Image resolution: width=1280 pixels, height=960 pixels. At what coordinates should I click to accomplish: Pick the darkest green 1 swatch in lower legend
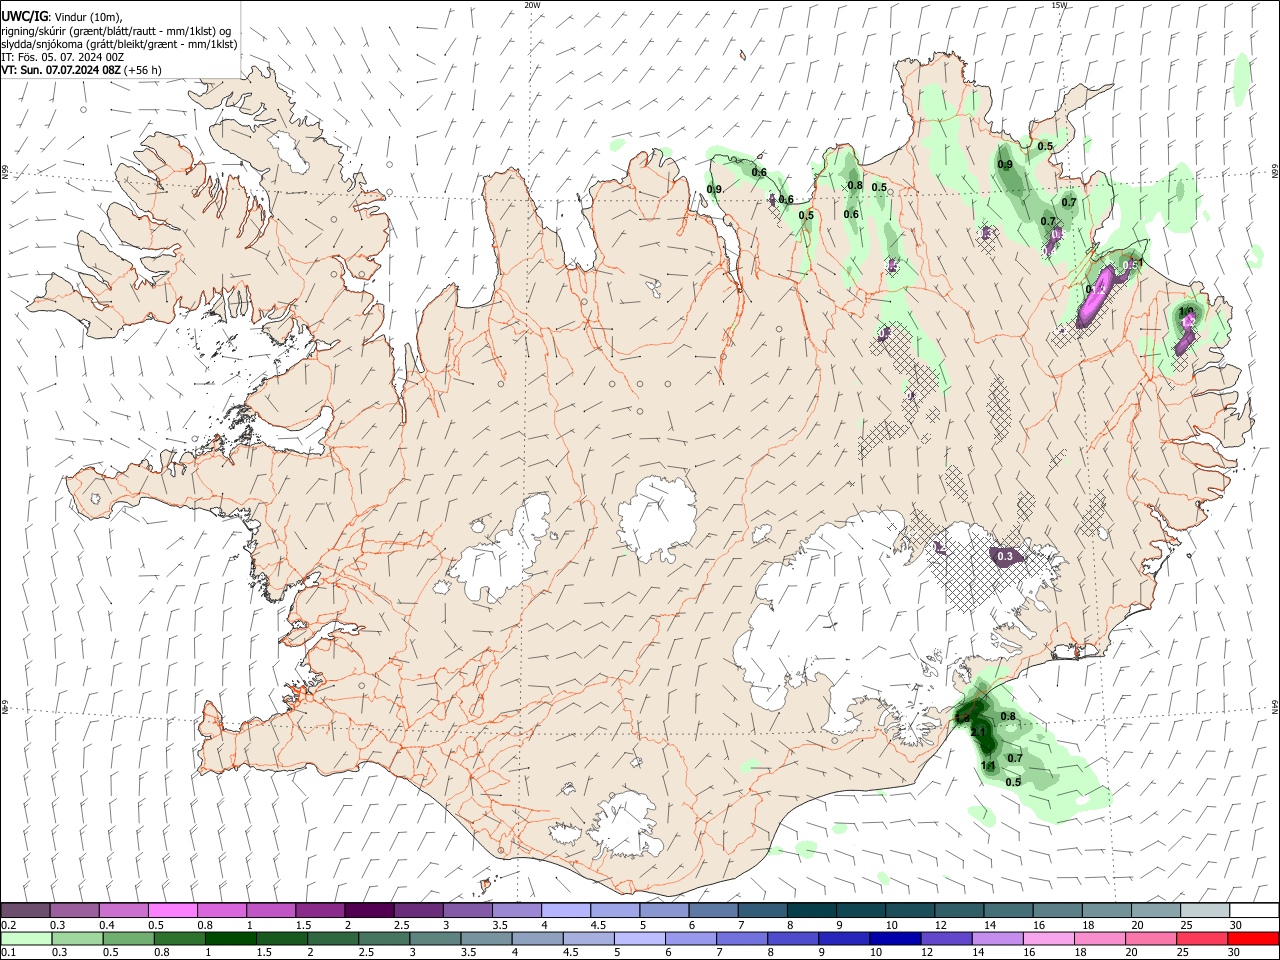point(230,939)
